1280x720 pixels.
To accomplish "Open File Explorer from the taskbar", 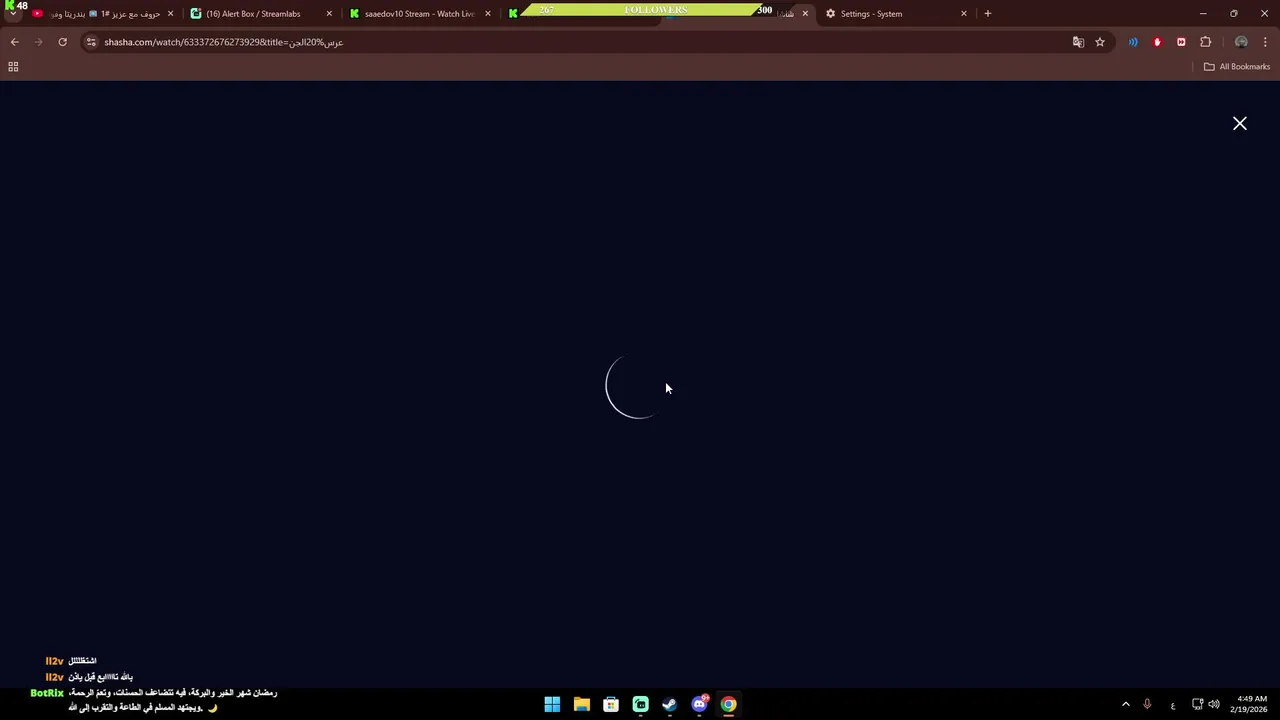I will coord(581,704).
